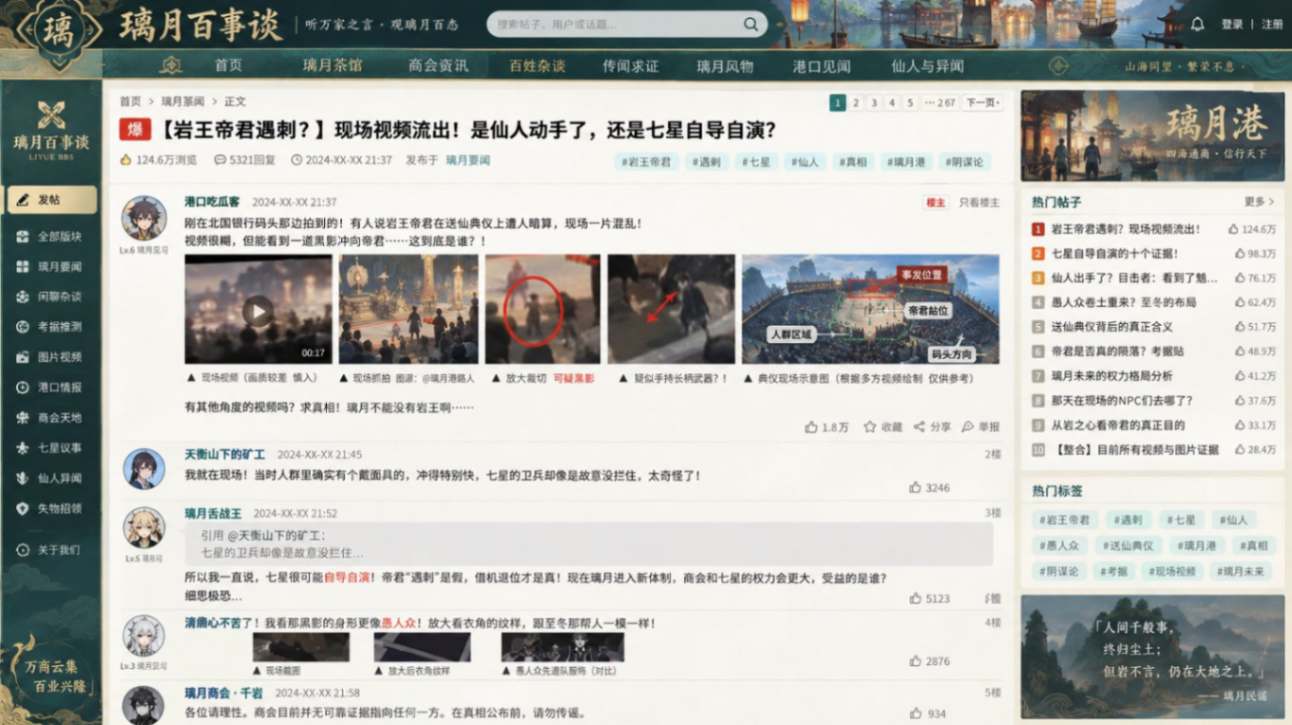Screen dimensions: 1292x725
Task: Report the post with 举报
Action: [980, 427]
